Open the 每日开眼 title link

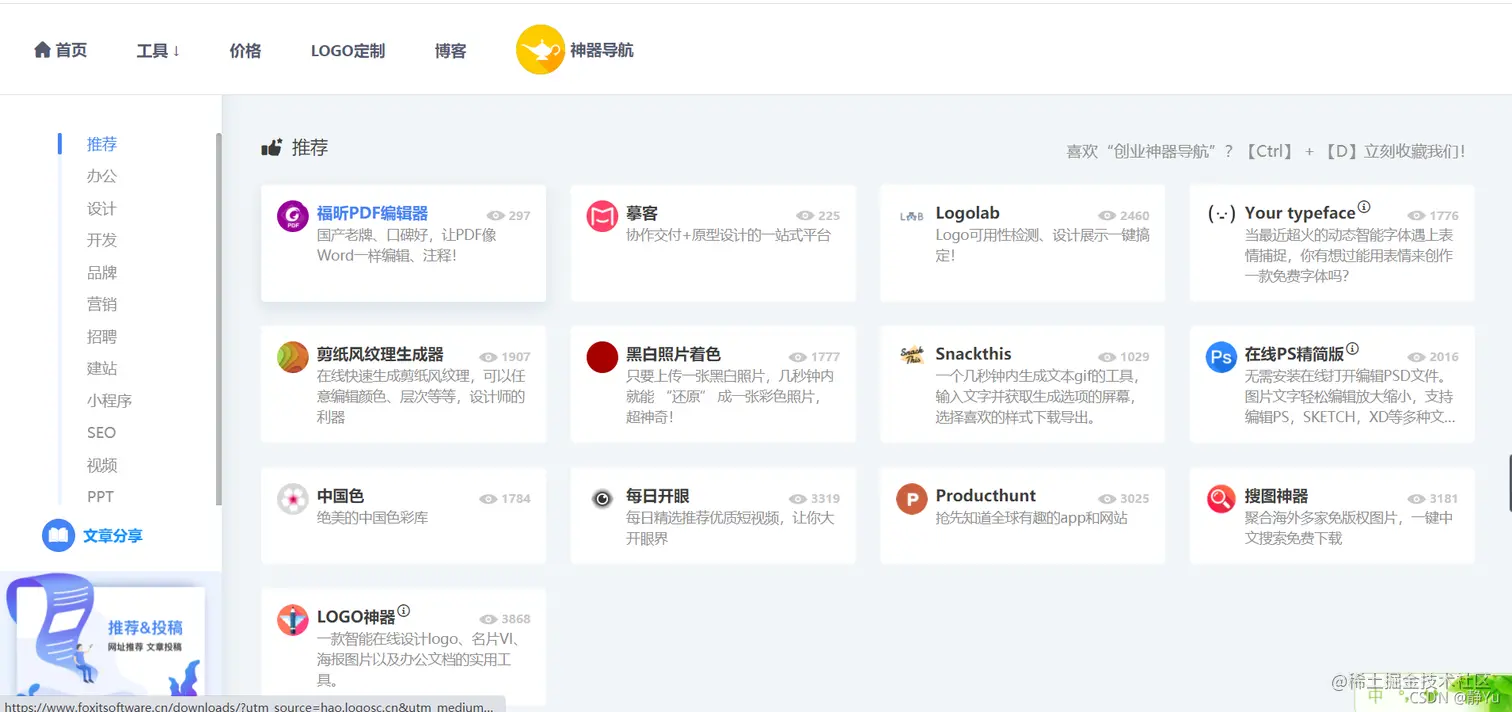(x=658, y=496)
